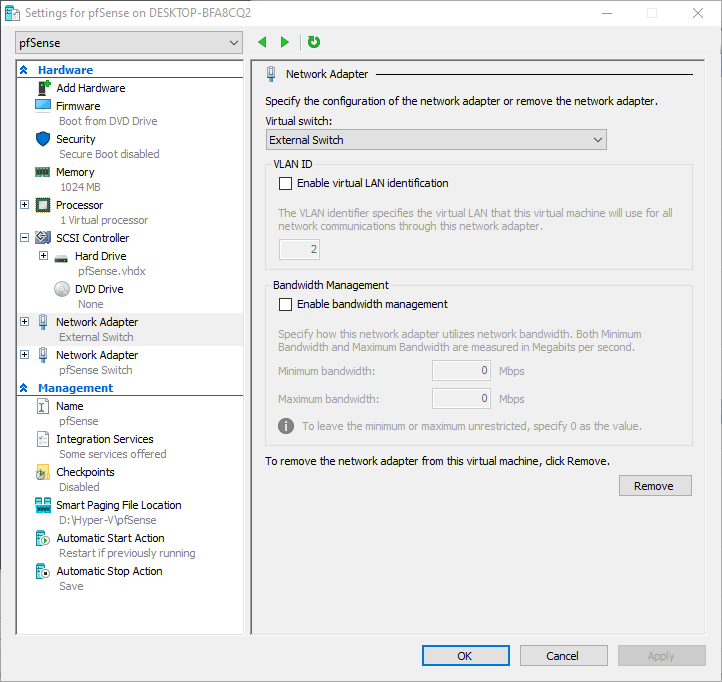Click the green refresh icon

click(314, 42)
